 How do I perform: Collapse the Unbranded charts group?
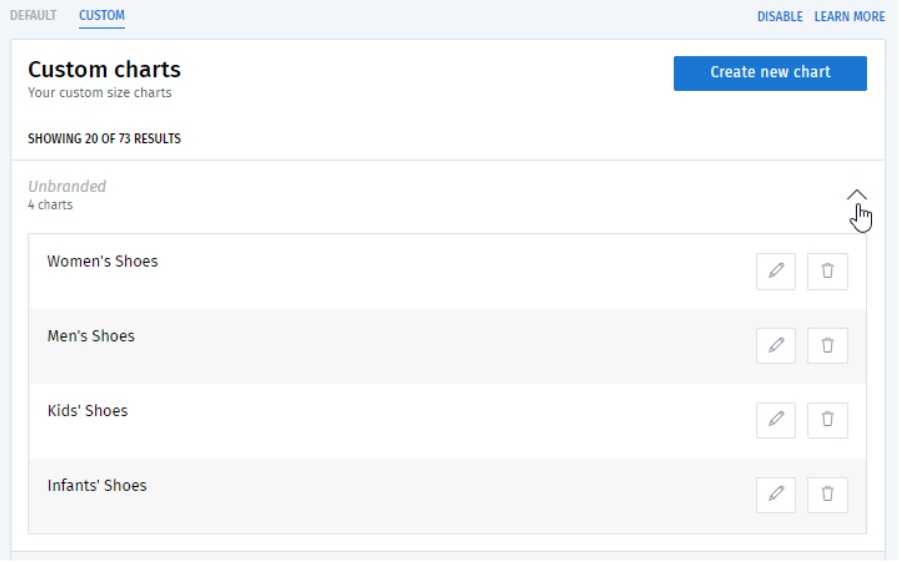[857, 196]
